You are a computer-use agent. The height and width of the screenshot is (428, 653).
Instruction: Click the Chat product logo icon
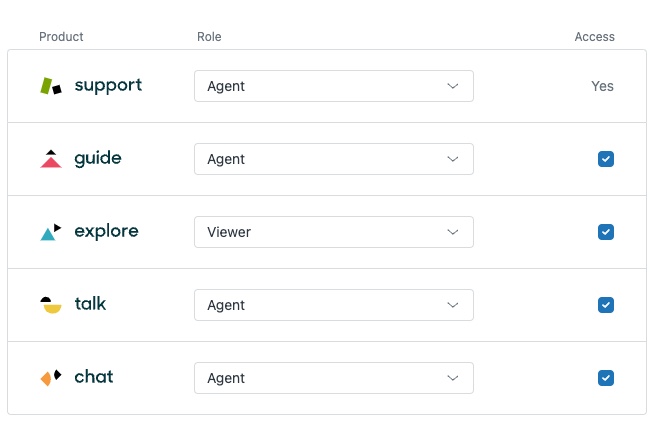pos(51,378)
